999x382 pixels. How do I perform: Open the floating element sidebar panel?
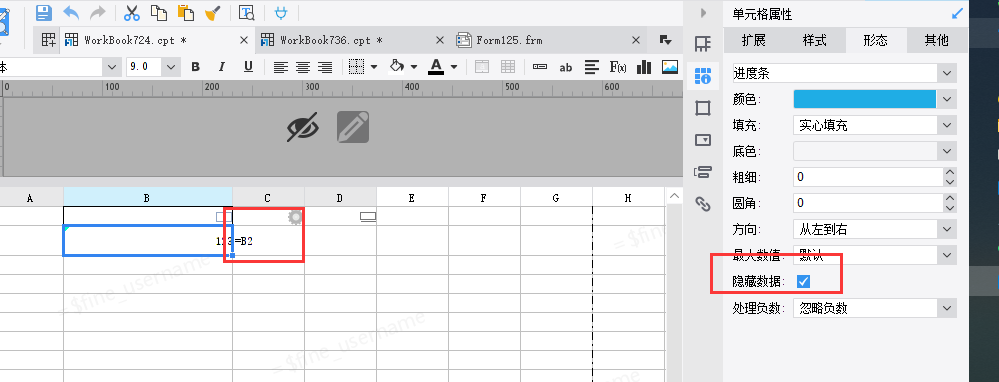pyautogui.click(x=703, y=108)
